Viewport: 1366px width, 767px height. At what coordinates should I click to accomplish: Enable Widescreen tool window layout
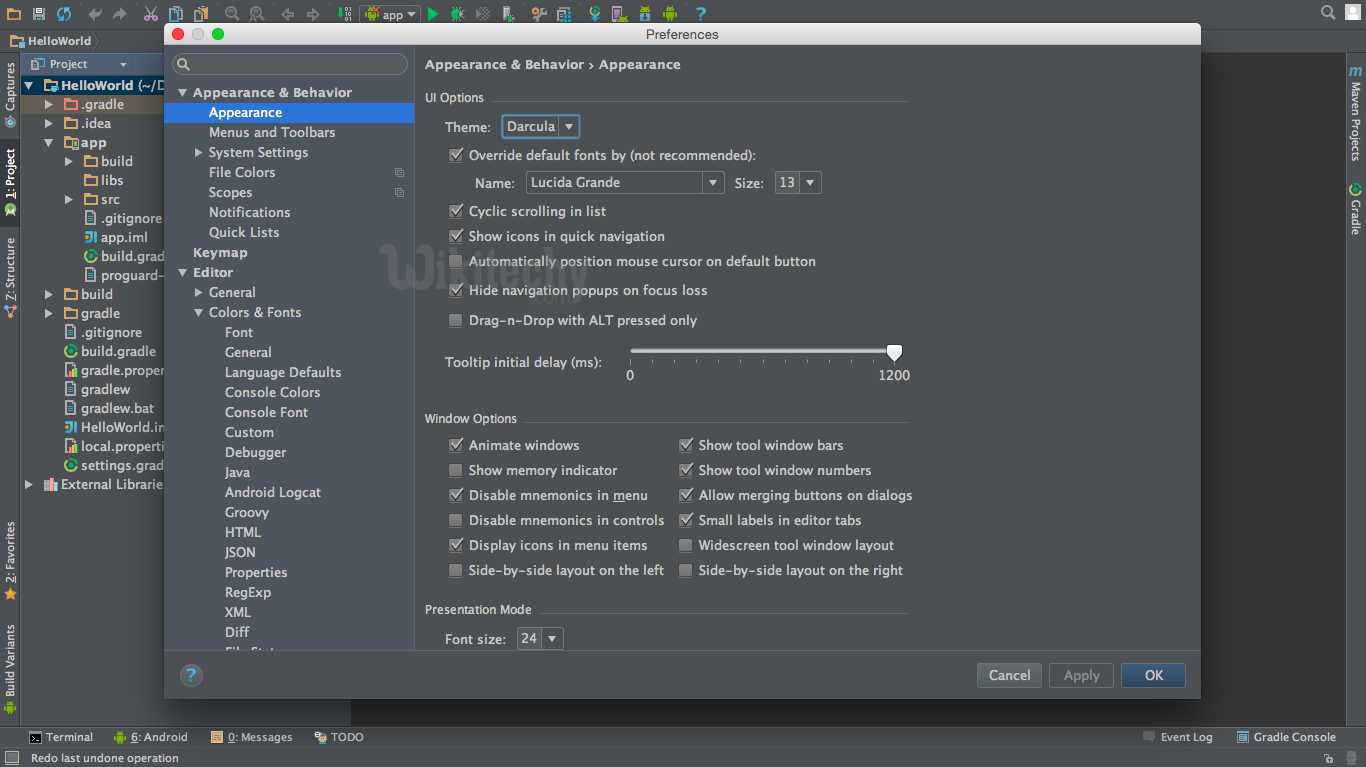click(x=686, y=545)
